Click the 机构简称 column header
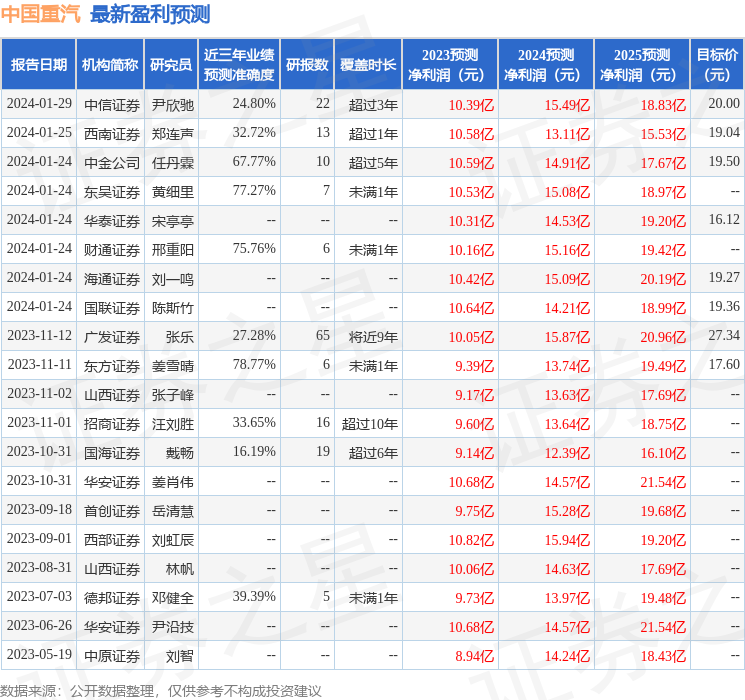Viewport: 745px width, 700px height. tap(110, 65)
